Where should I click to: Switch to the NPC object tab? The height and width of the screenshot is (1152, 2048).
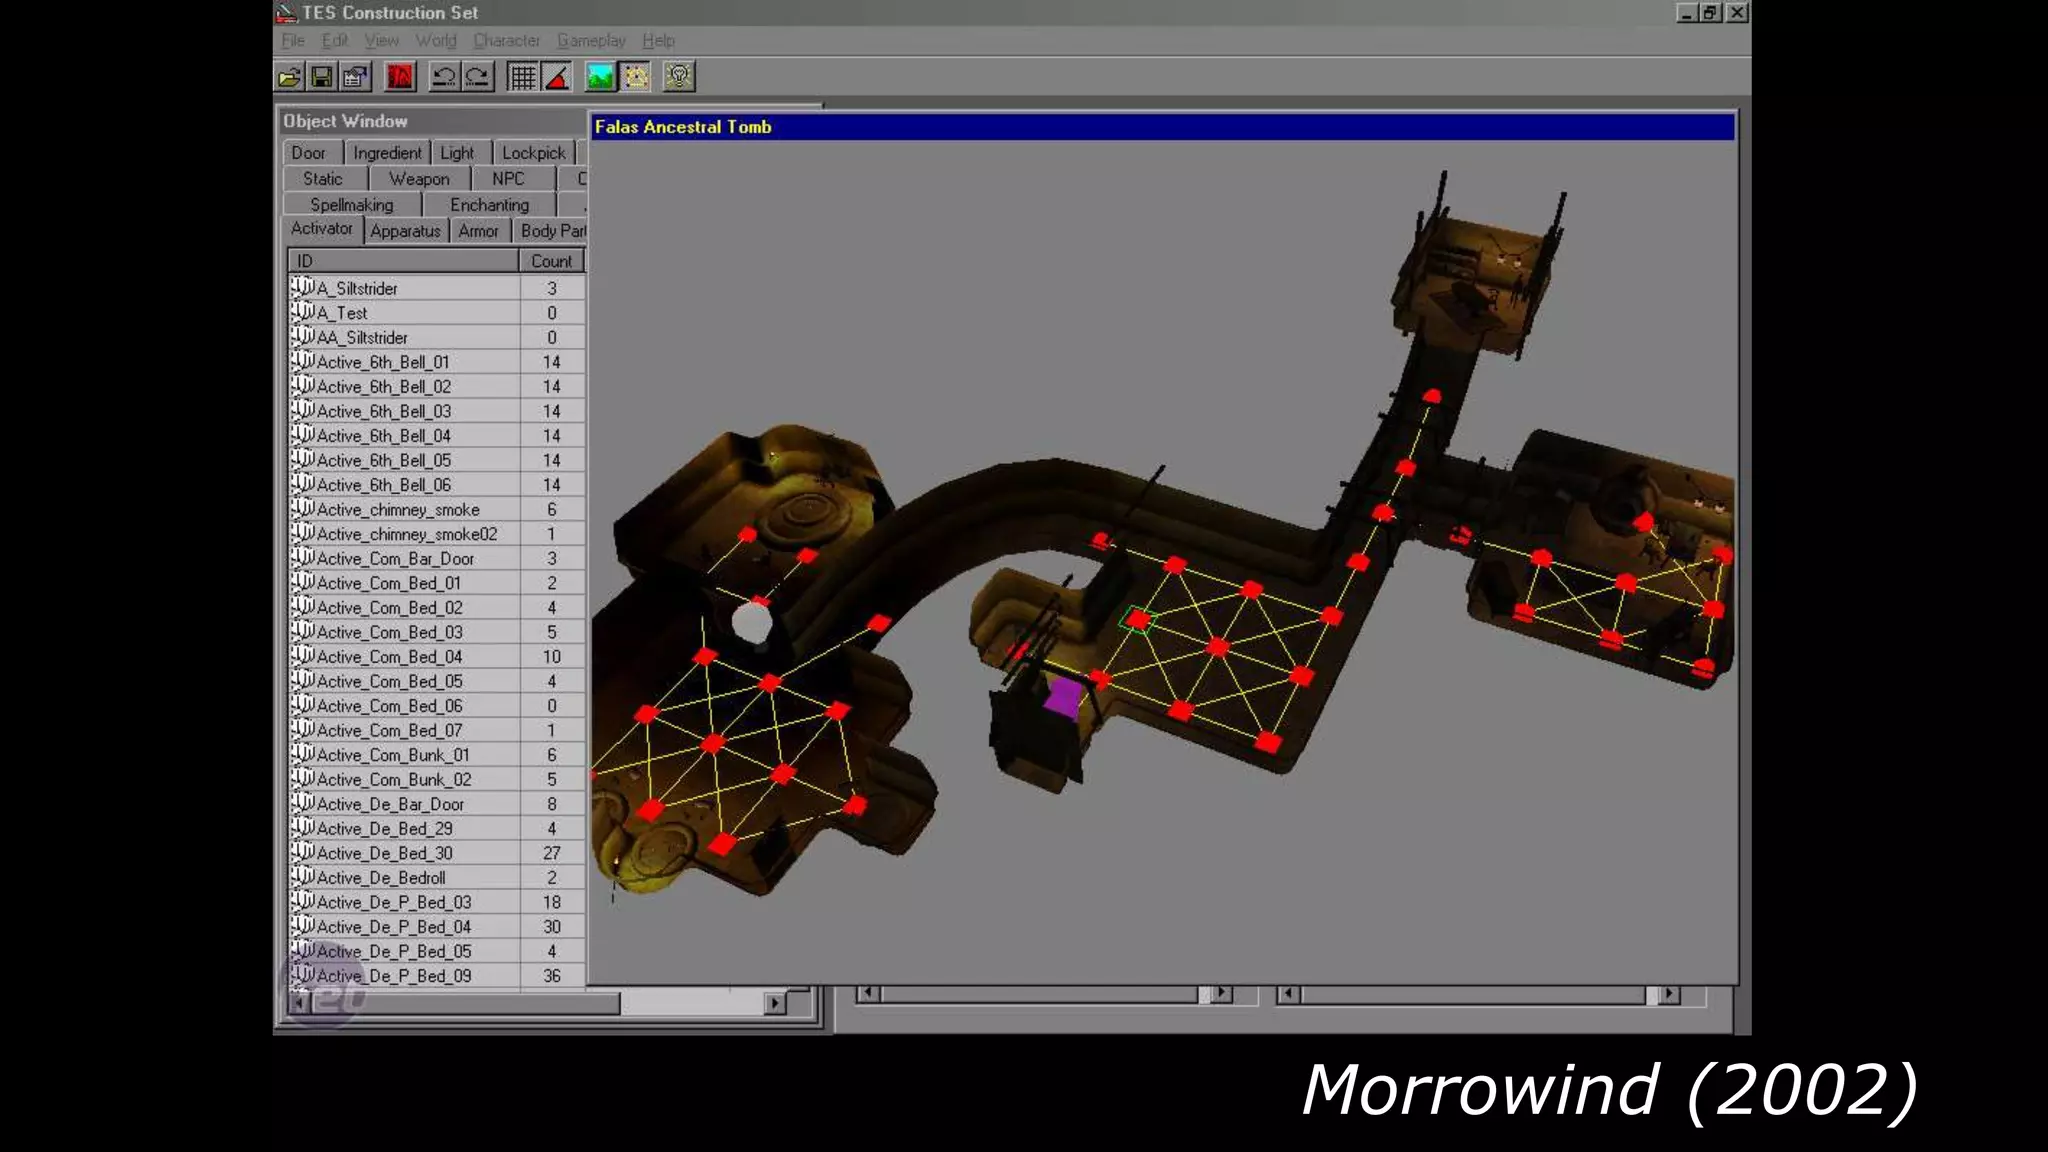(x=508, y=179)
